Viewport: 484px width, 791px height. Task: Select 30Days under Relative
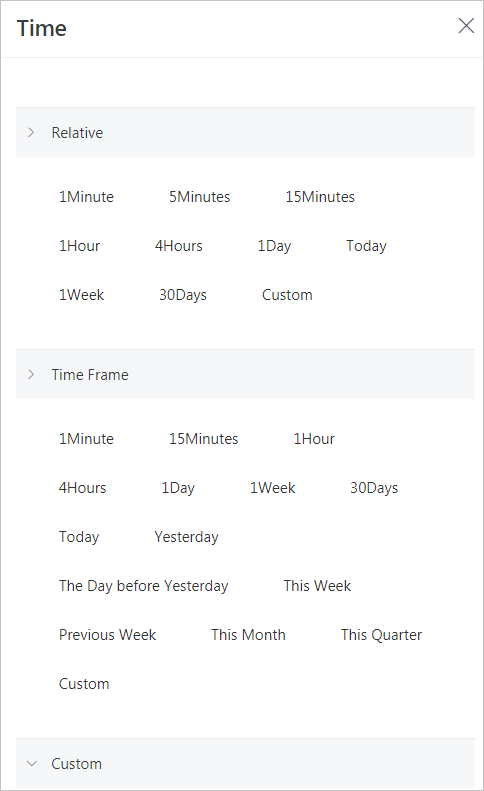pos(183,295)
